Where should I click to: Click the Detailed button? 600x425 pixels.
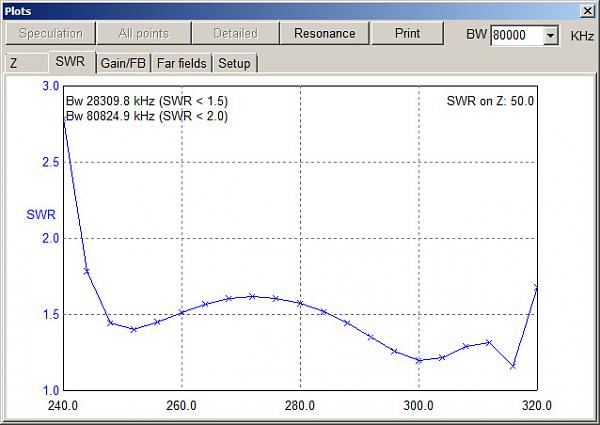click(235, 33)
